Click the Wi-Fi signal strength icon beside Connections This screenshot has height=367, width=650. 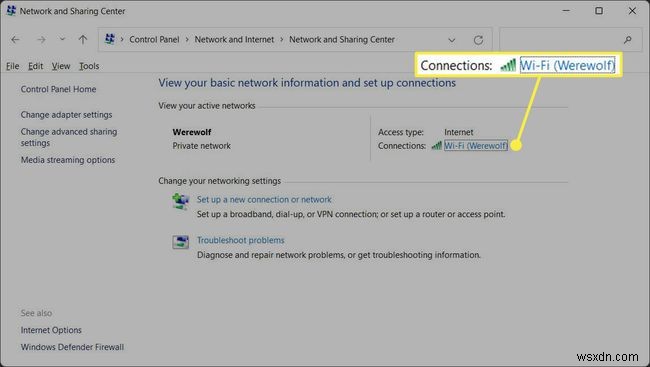click(x=437, y=146)
